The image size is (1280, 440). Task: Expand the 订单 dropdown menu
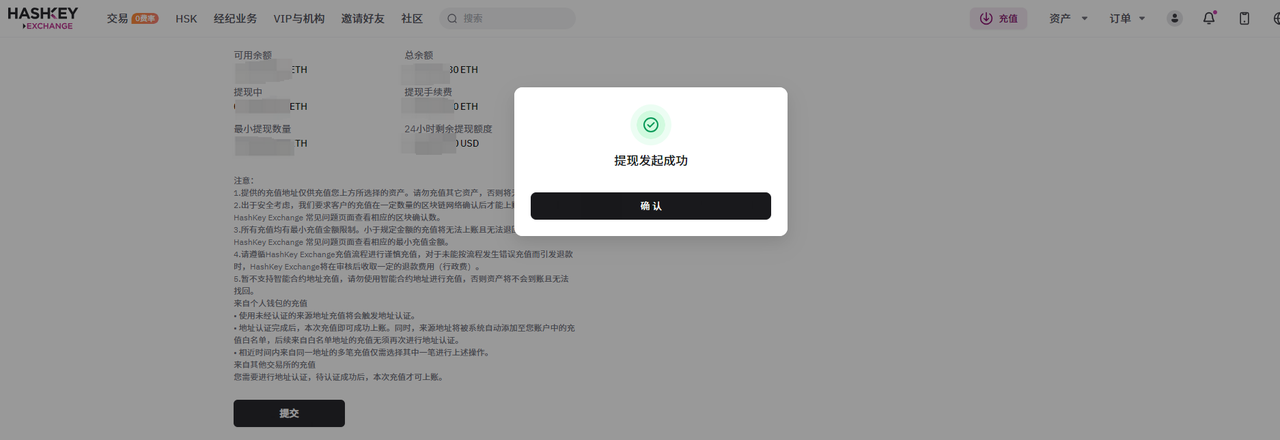(1127, 19)
